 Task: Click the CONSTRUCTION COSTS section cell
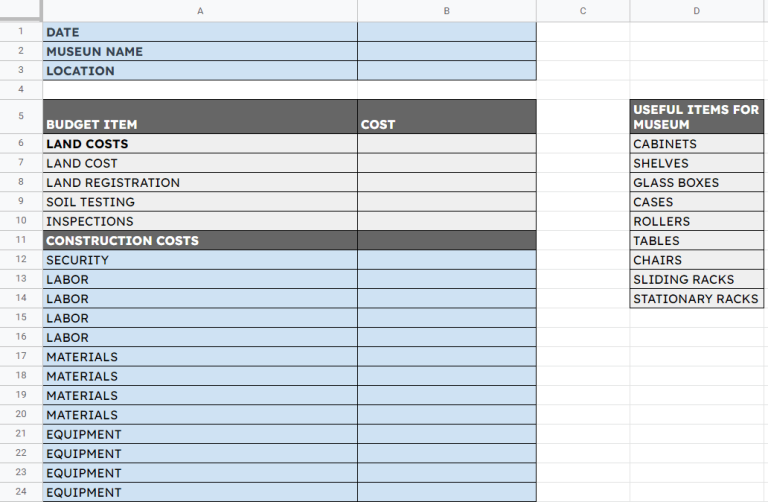pos(200,240)
